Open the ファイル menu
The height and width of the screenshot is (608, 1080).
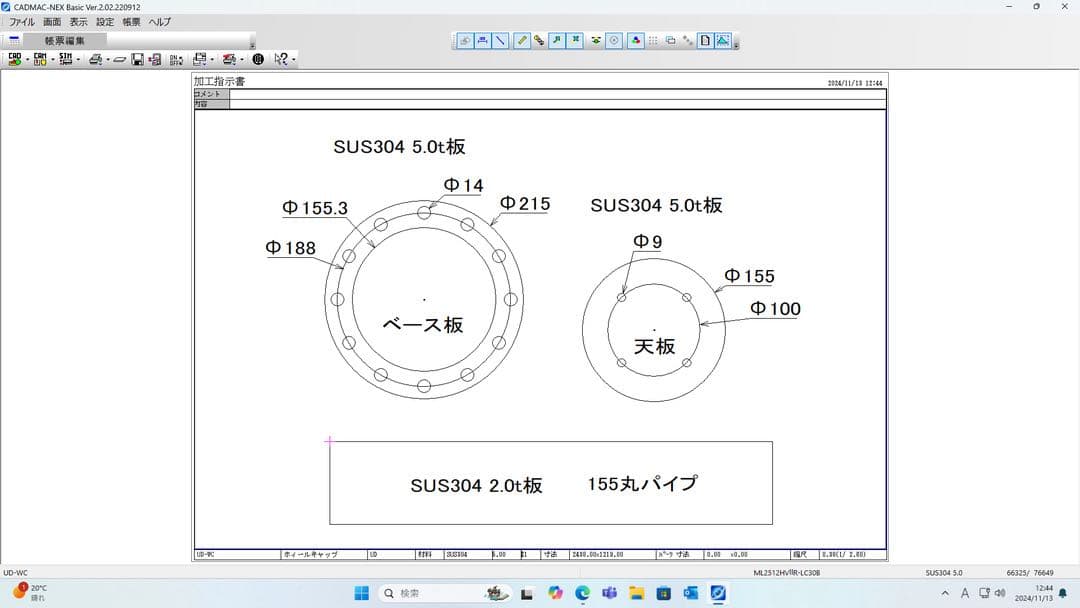point(21,22)
